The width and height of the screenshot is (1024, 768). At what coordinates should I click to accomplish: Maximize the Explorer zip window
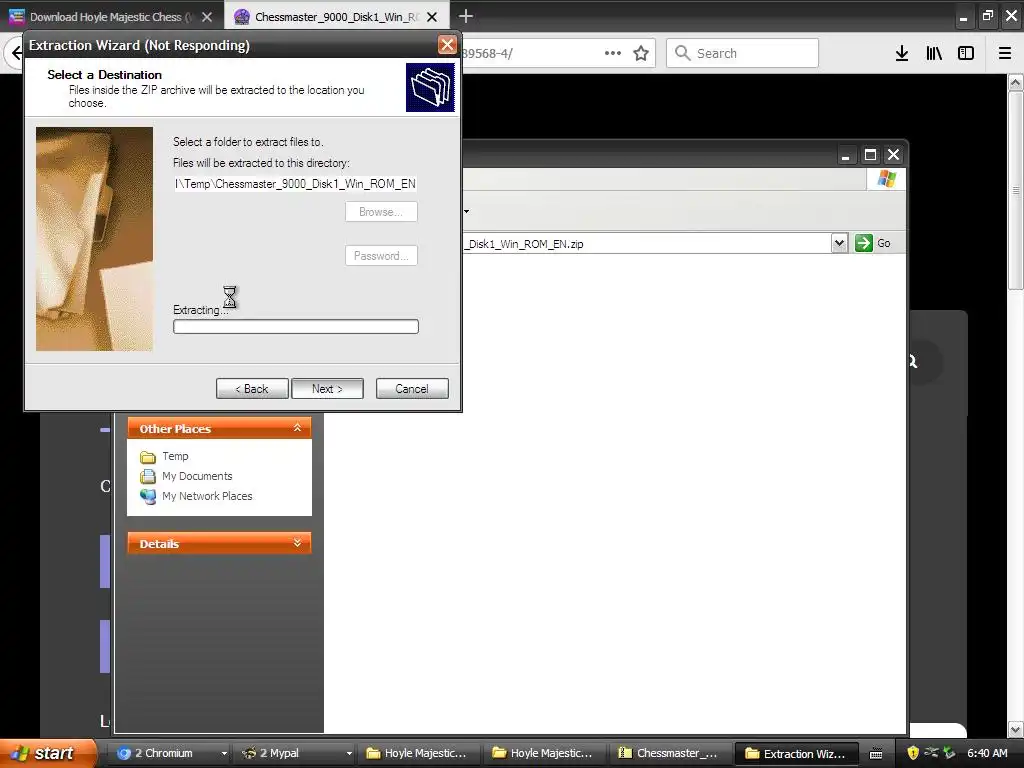click(870, 155)
